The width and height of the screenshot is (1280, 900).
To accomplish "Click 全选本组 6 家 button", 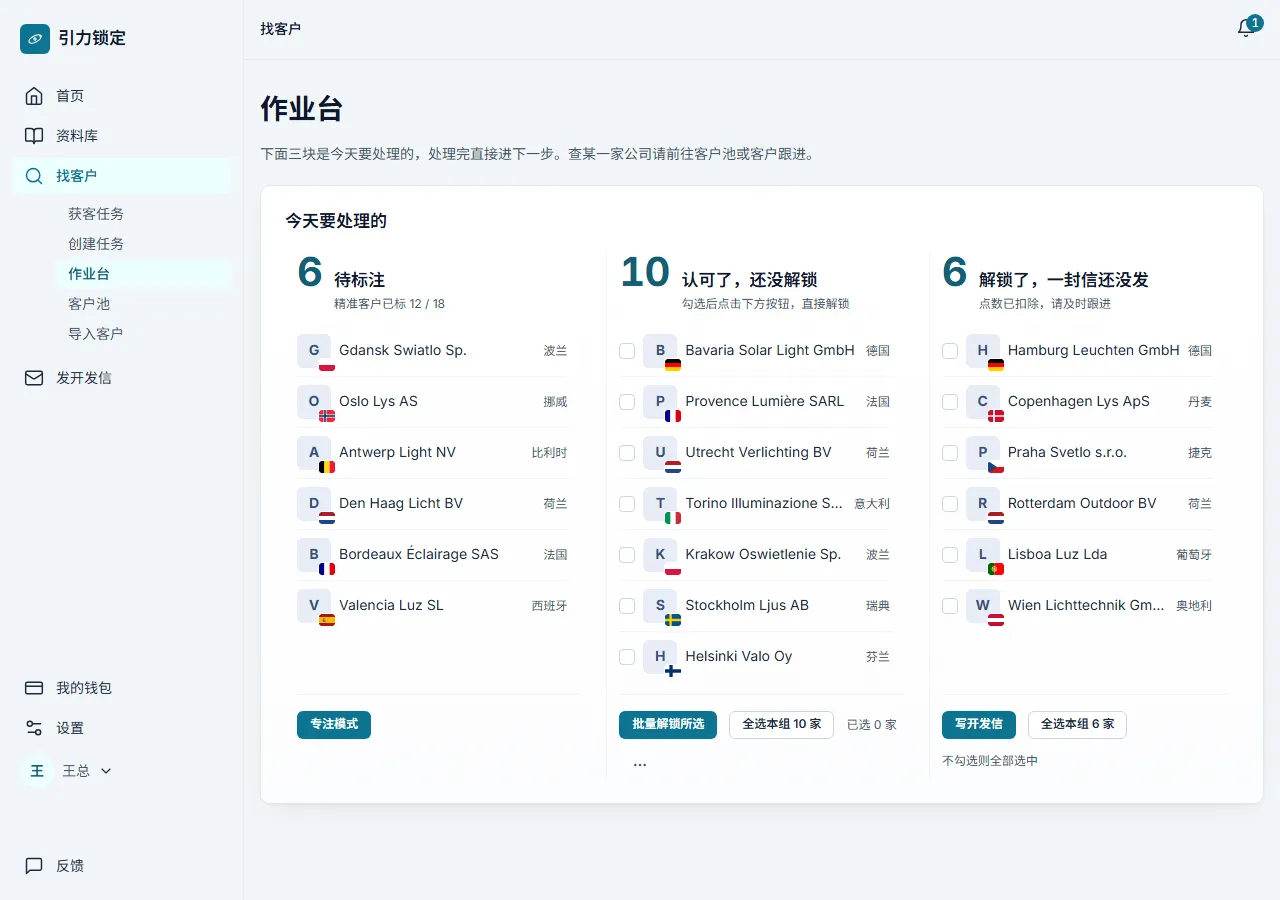I will click(1077, 725).
